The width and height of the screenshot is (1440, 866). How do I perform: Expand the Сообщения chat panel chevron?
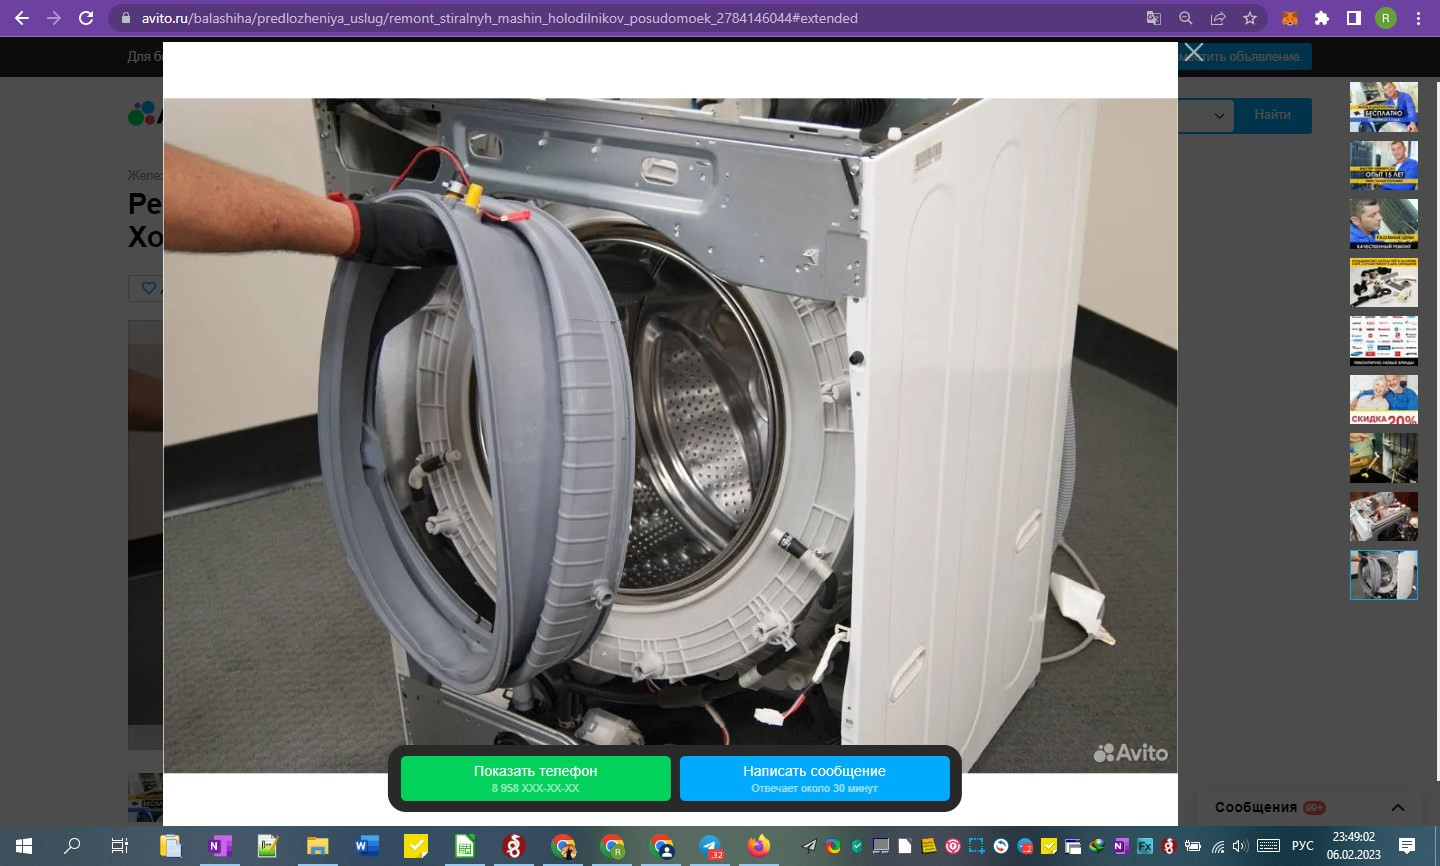(x=1398, y=807)
